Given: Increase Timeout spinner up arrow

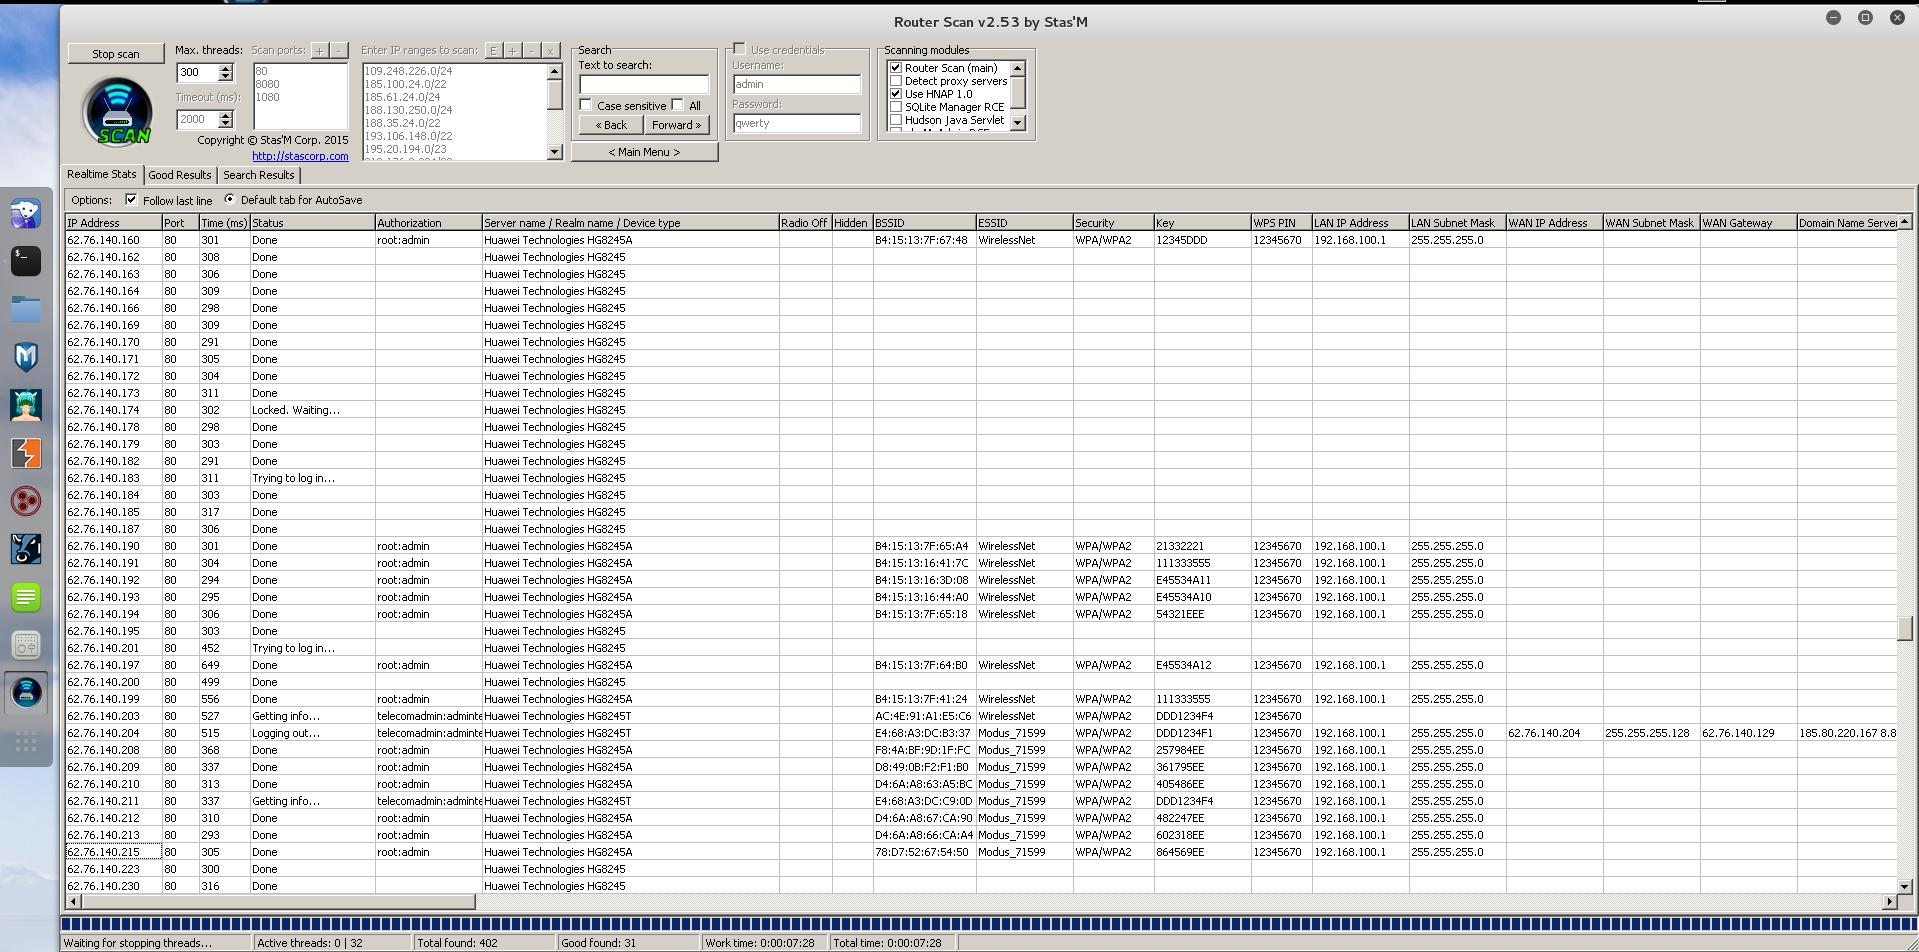Looking at the screenshot, I should coord(225,115).
